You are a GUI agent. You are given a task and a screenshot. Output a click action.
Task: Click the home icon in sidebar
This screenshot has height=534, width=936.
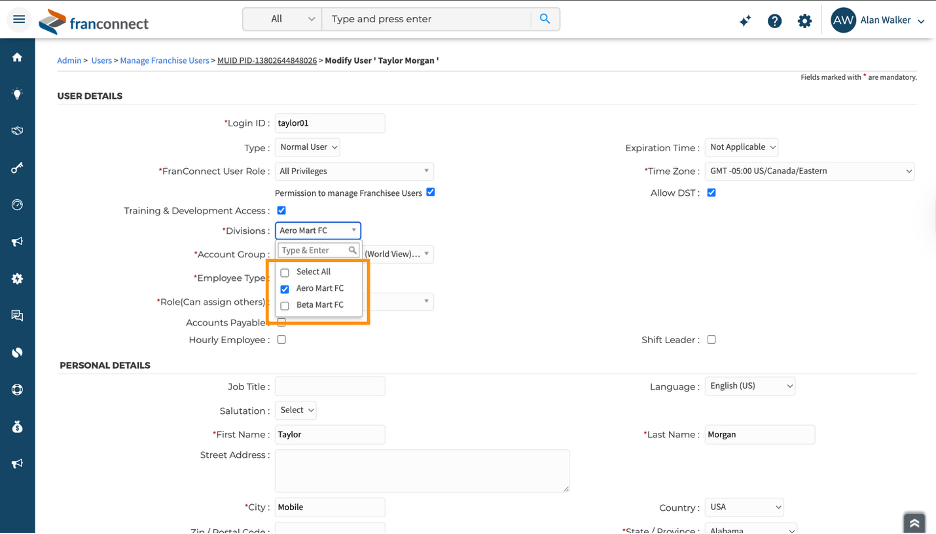point(17,57)
